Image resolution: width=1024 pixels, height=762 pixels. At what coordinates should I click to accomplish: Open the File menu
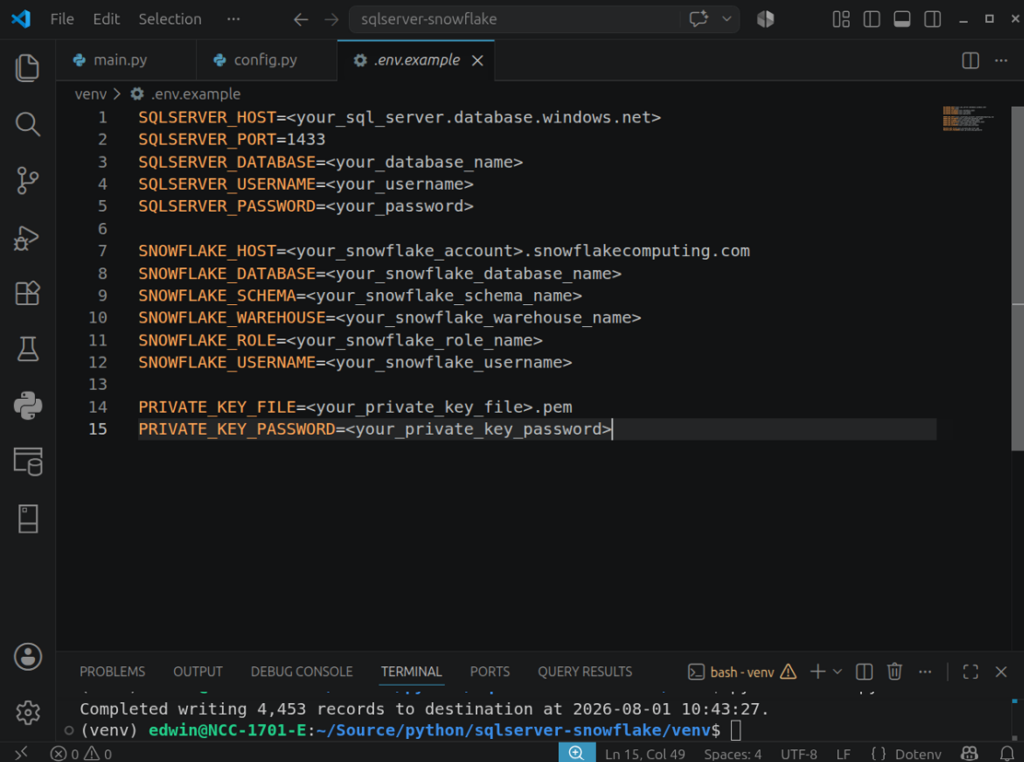click(62, 19)
